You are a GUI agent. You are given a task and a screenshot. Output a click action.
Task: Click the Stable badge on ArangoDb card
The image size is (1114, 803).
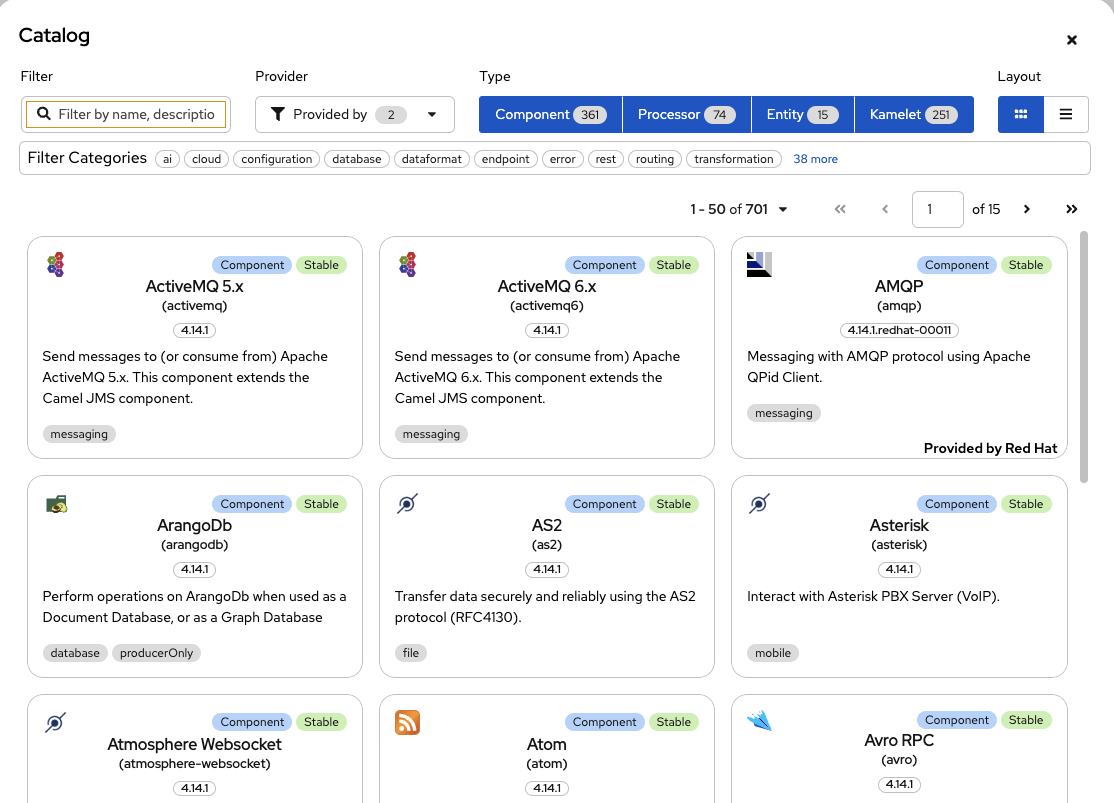[321, 504]
